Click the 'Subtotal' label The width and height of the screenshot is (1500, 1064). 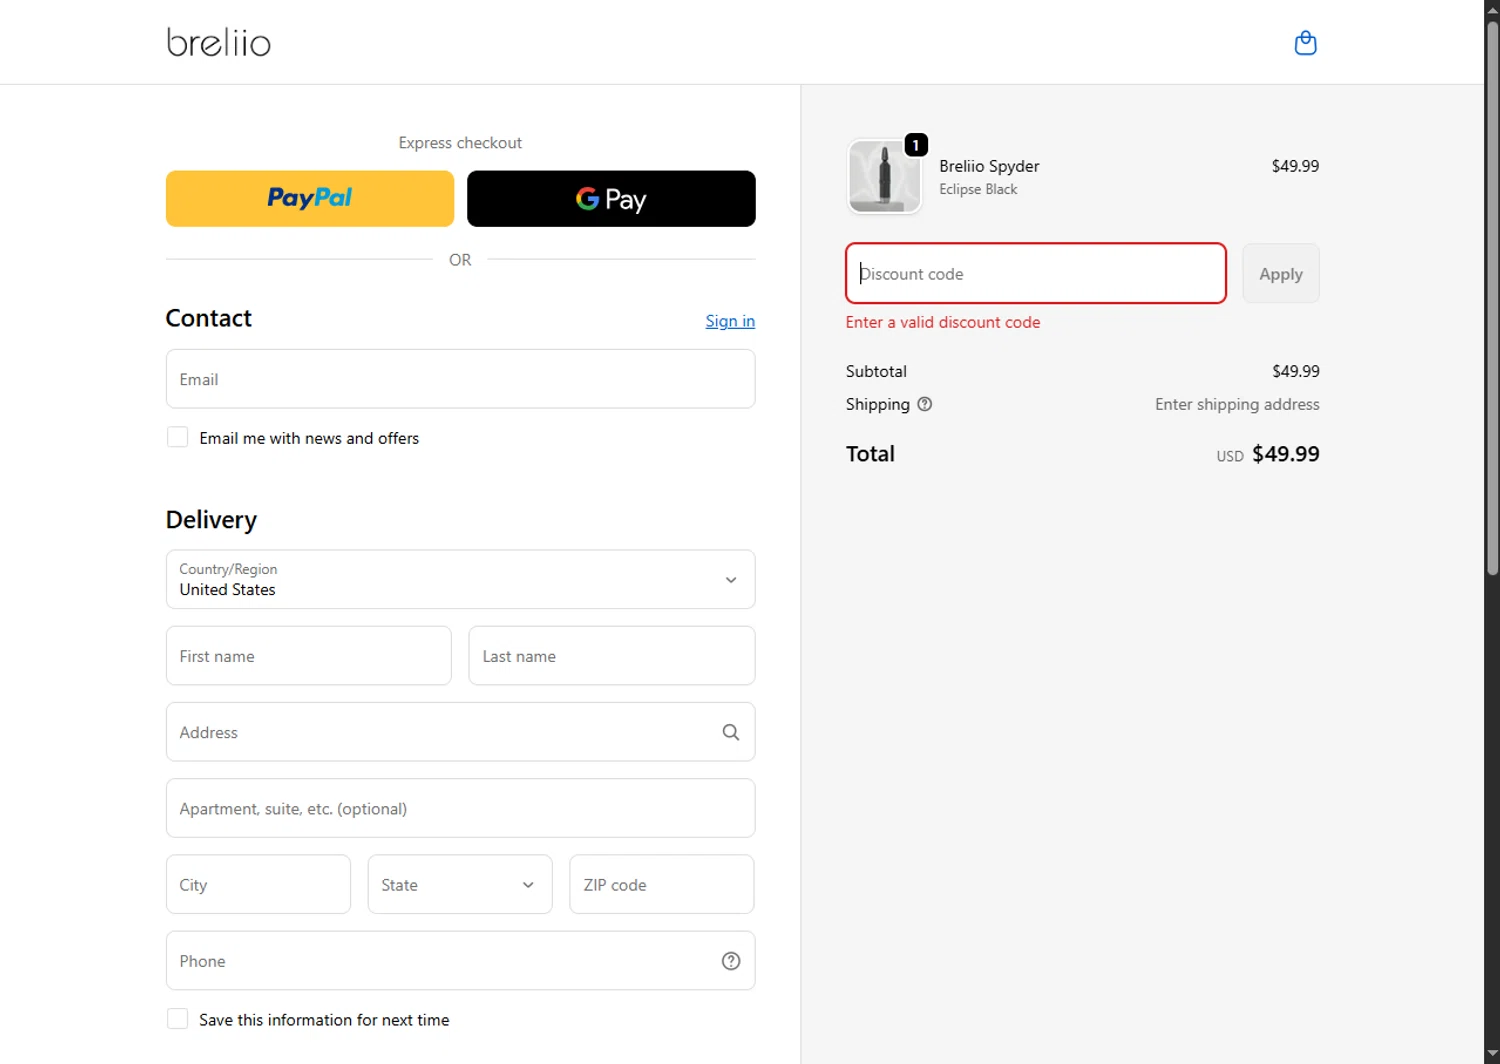(876, 371)
